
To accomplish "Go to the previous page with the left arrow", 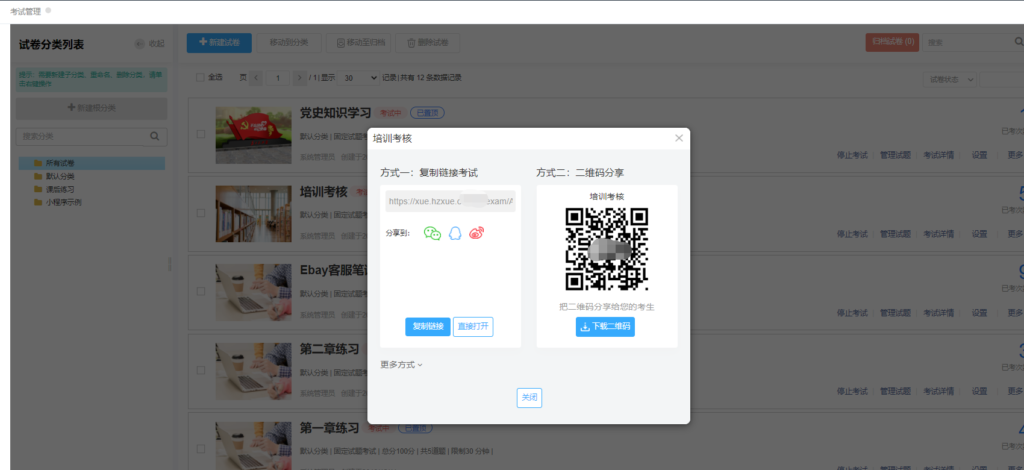I will pos(256,78).
